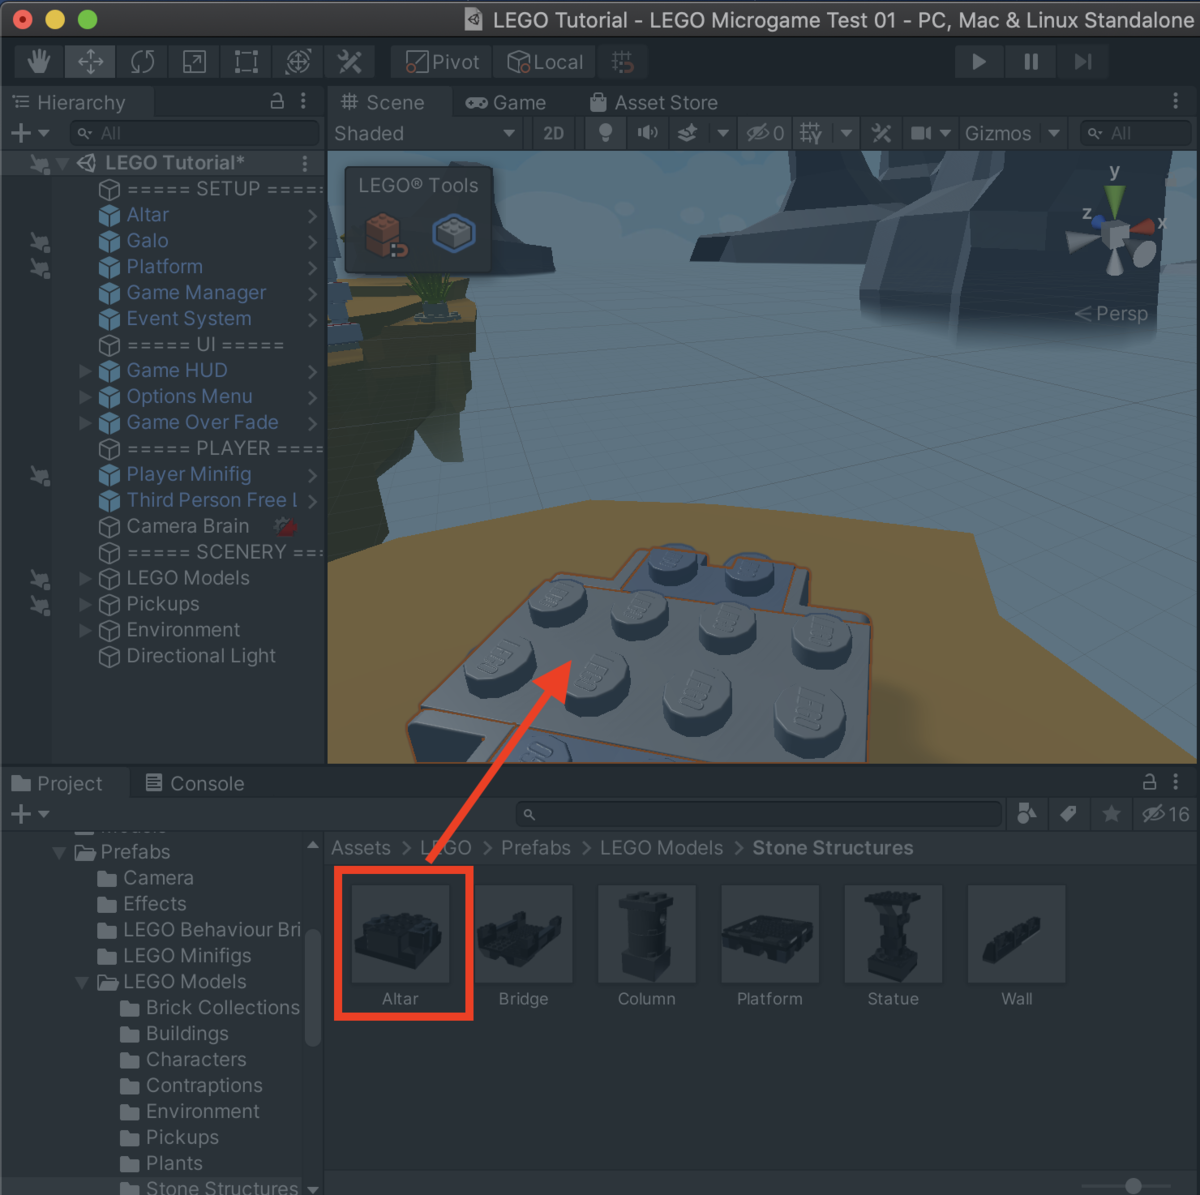This screenshot has width=1200, height=1195.
Task: Click the scene orientation gizmo cube
Action: pos(1115,235)
